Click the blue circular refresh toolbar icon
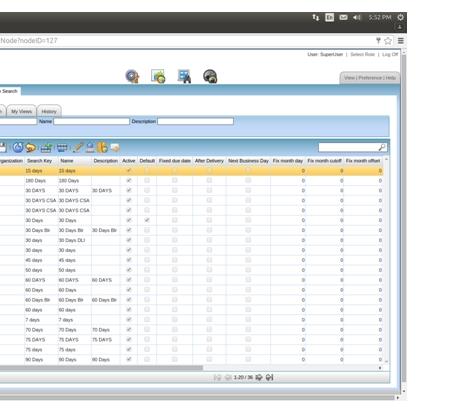The width and height of the screenshot is (464, 408). click(x=18, y=147)
